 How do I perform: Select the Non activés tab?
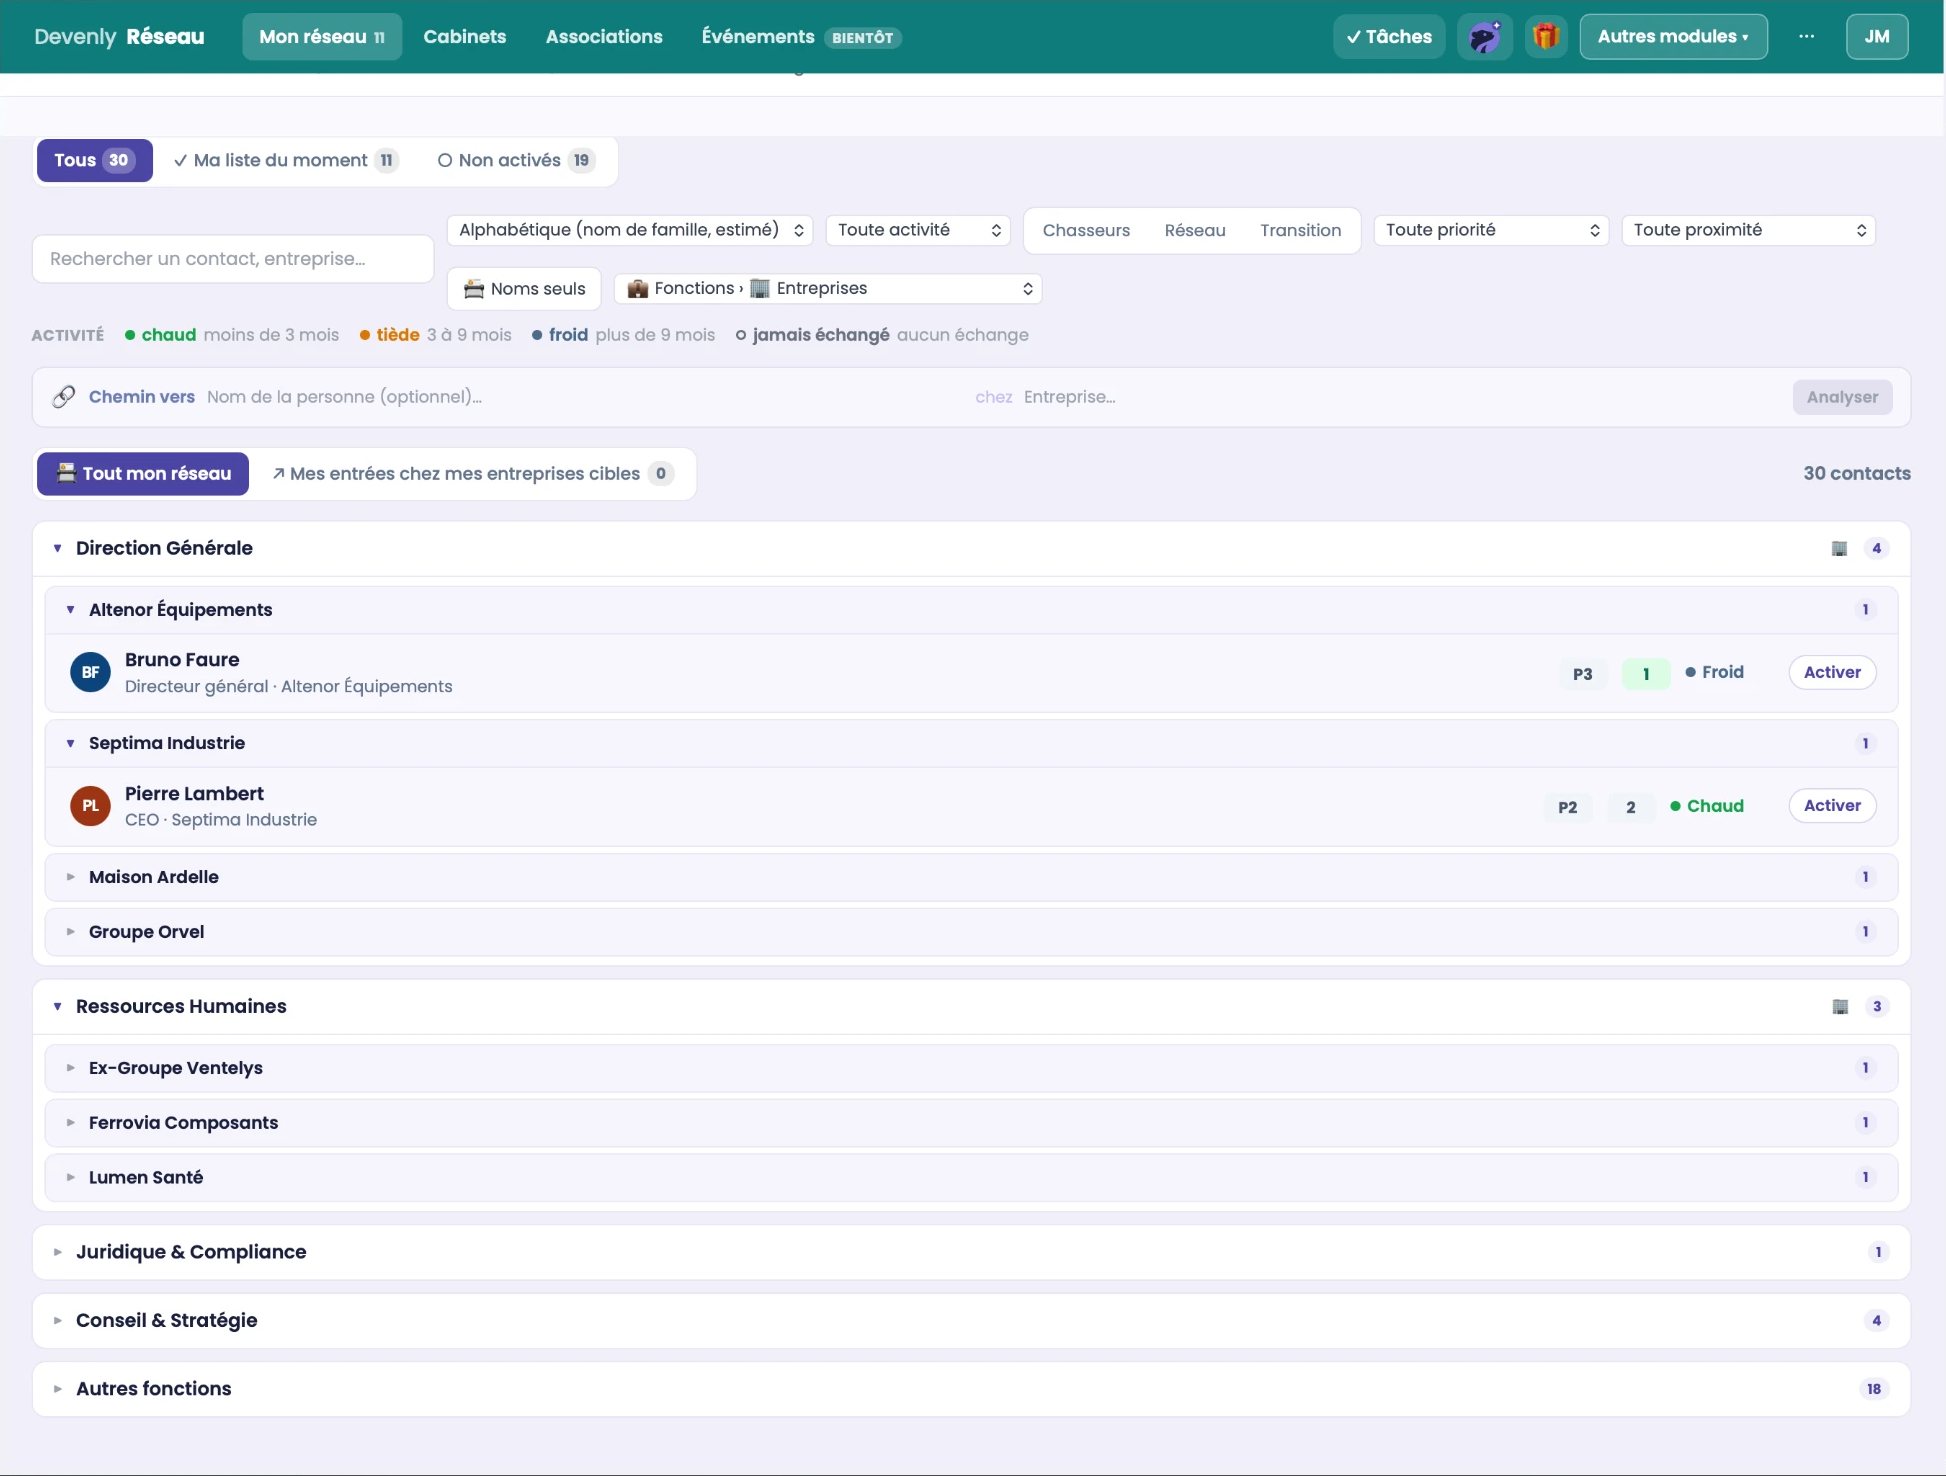[x=516, y=160]
